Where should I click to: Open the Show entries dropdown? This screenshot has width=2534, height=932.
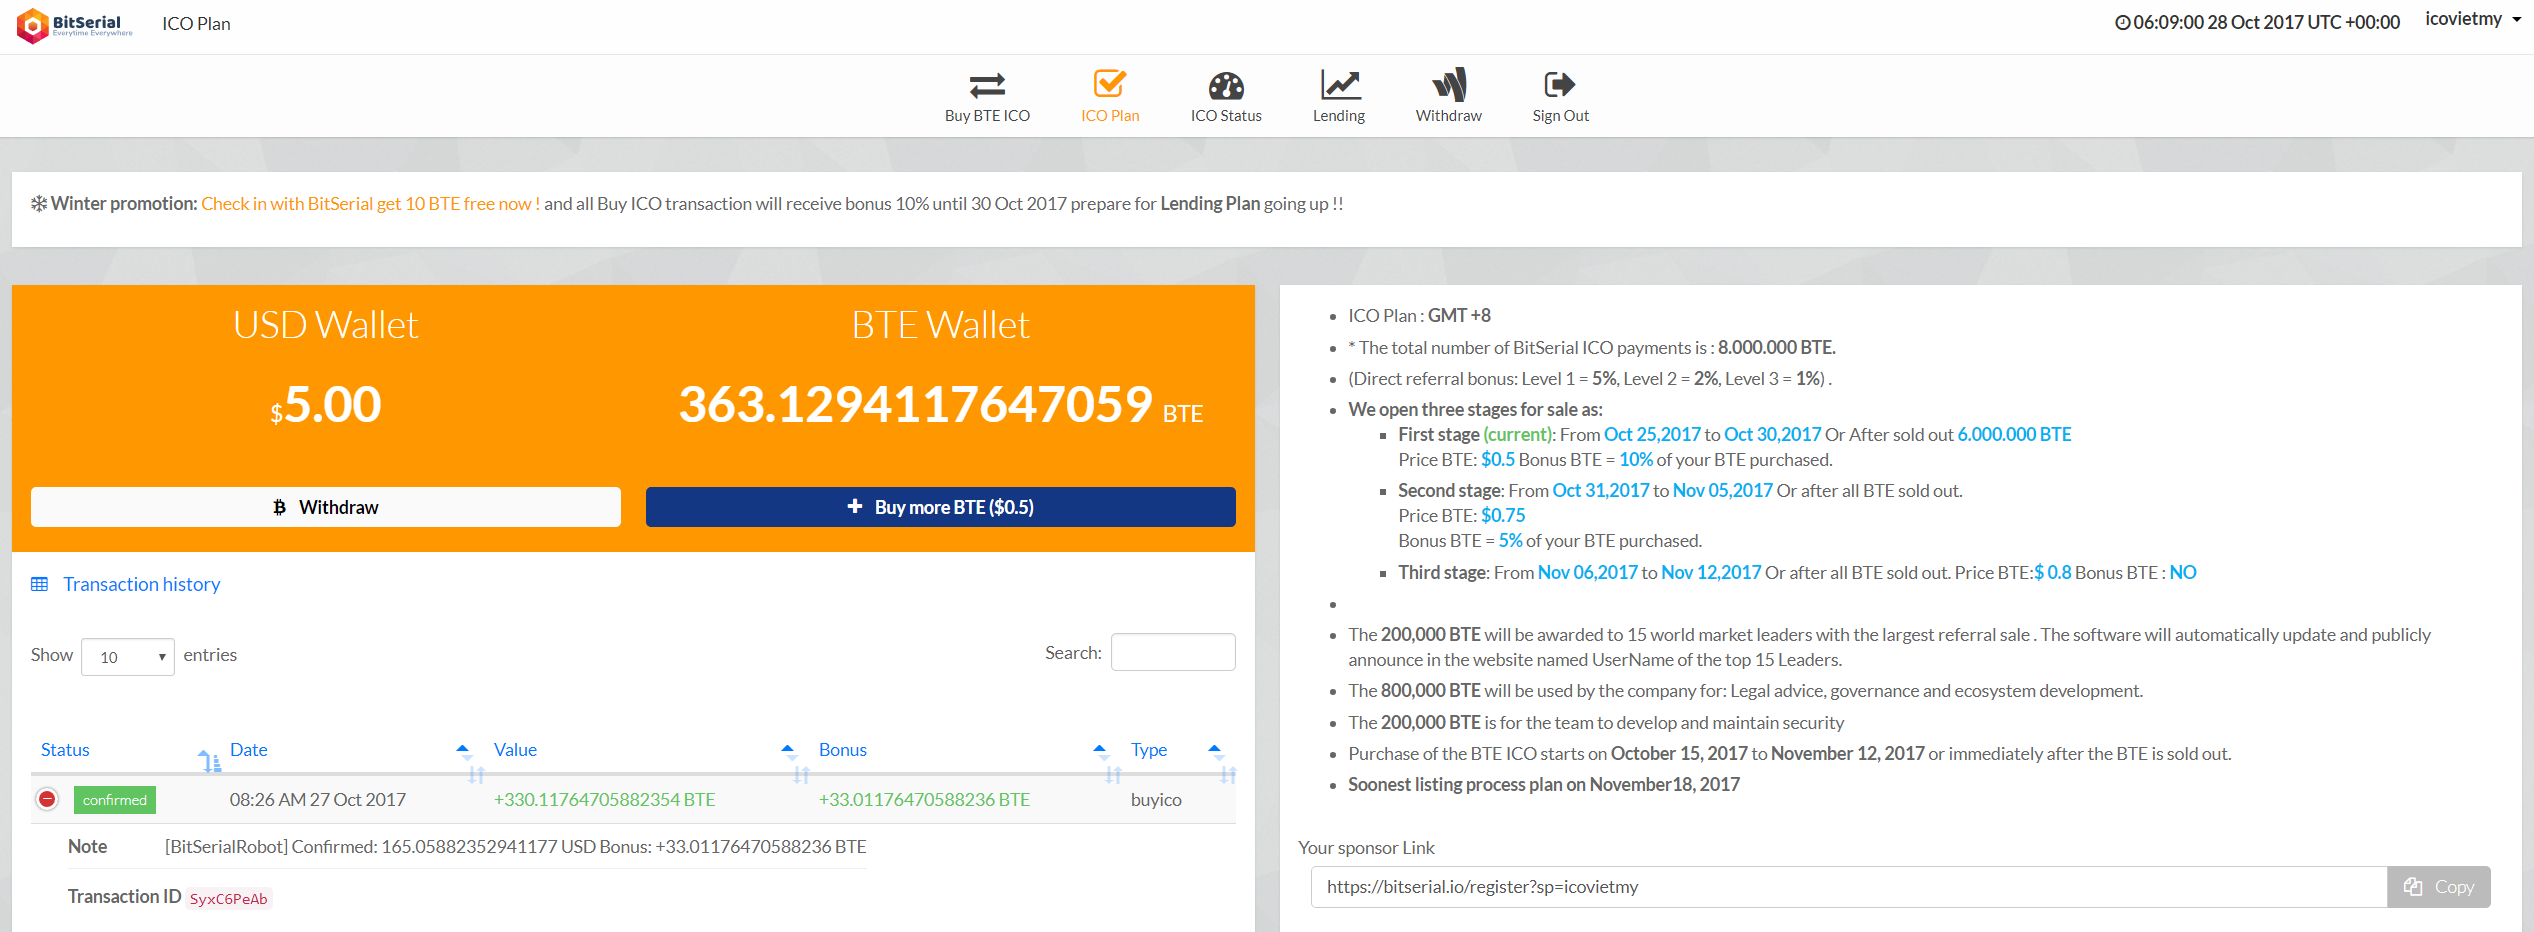point(128,657)
